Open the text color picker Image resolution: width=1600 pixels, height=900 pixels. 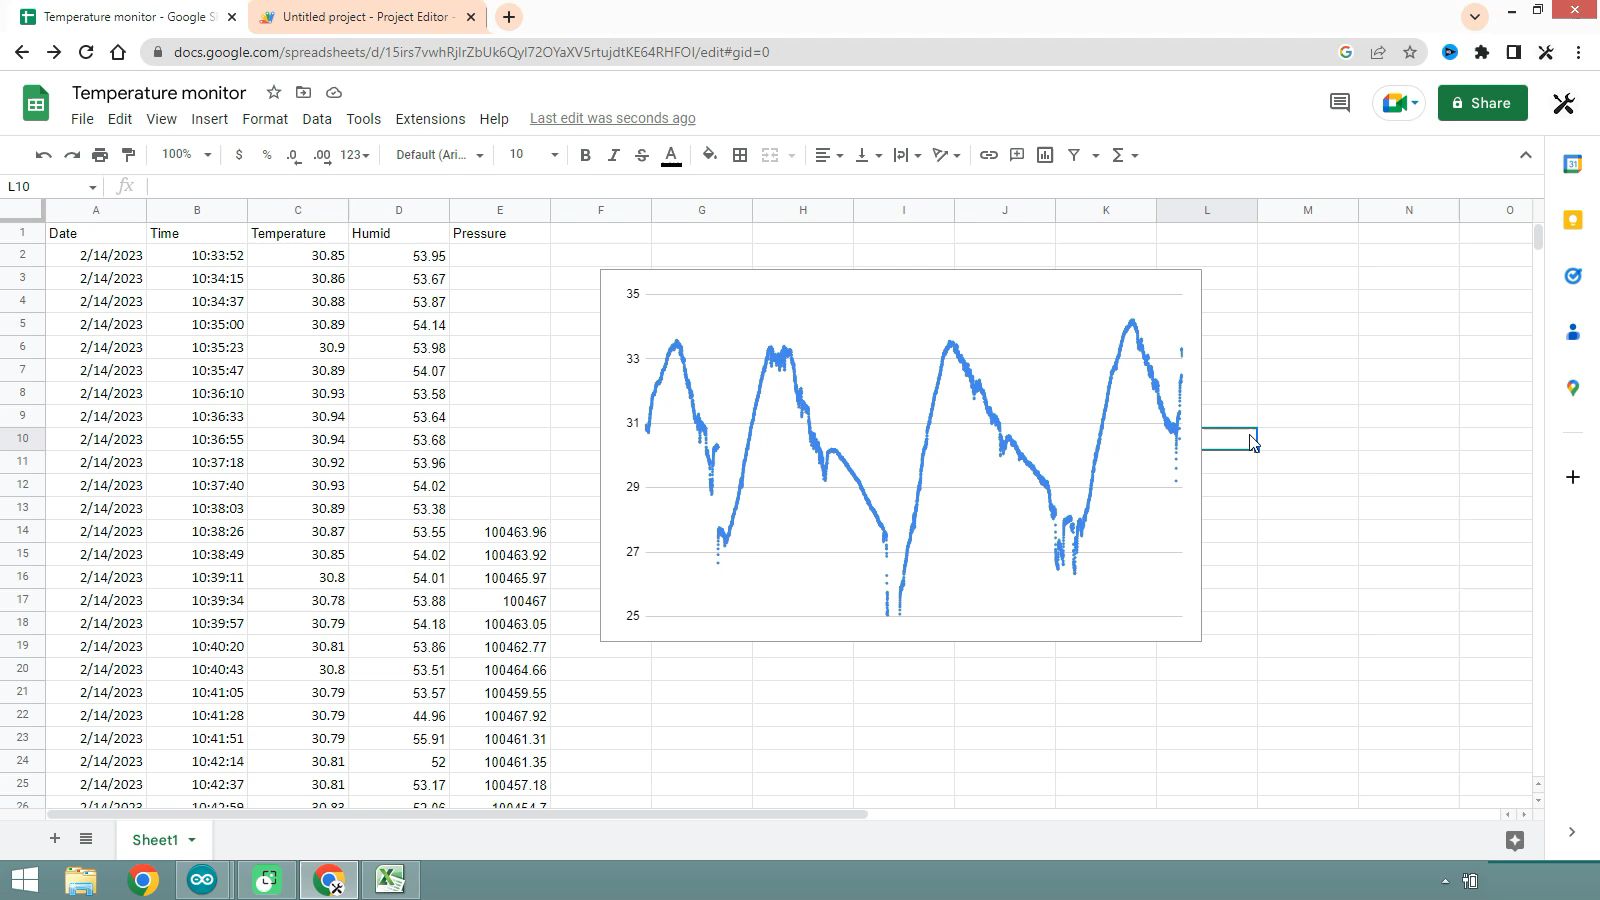671,155
